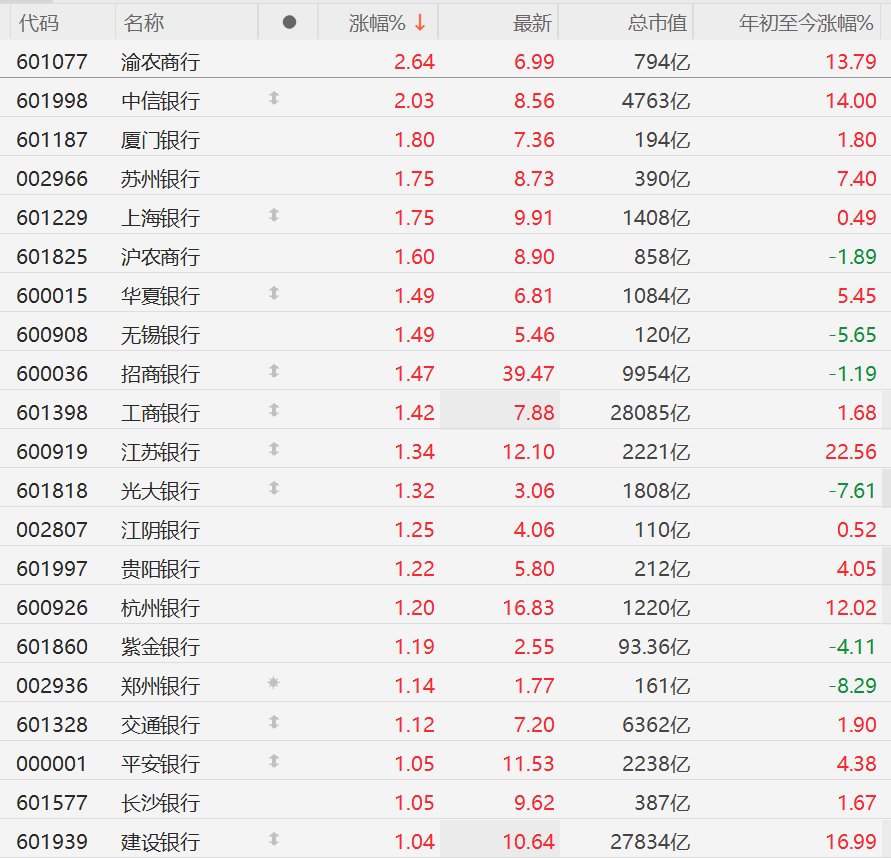This screenshot has height=858, width=891.
Task: Select stock name 中信银行
Action: (160, 101)
